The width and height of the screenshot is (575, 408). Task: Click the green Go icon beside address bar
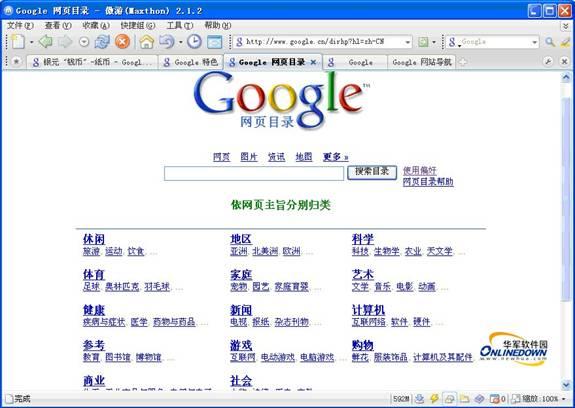pyautogui.click(x=423, y=42)
